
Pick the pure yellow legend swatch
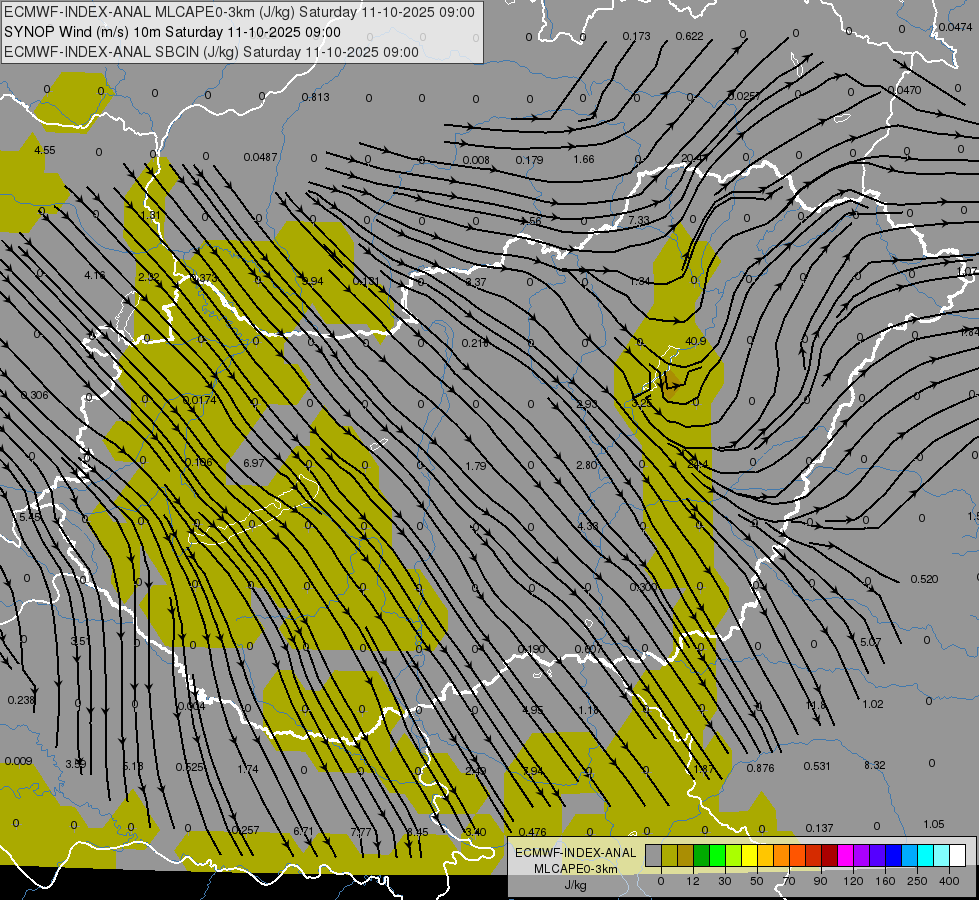(x=750, y=855)
